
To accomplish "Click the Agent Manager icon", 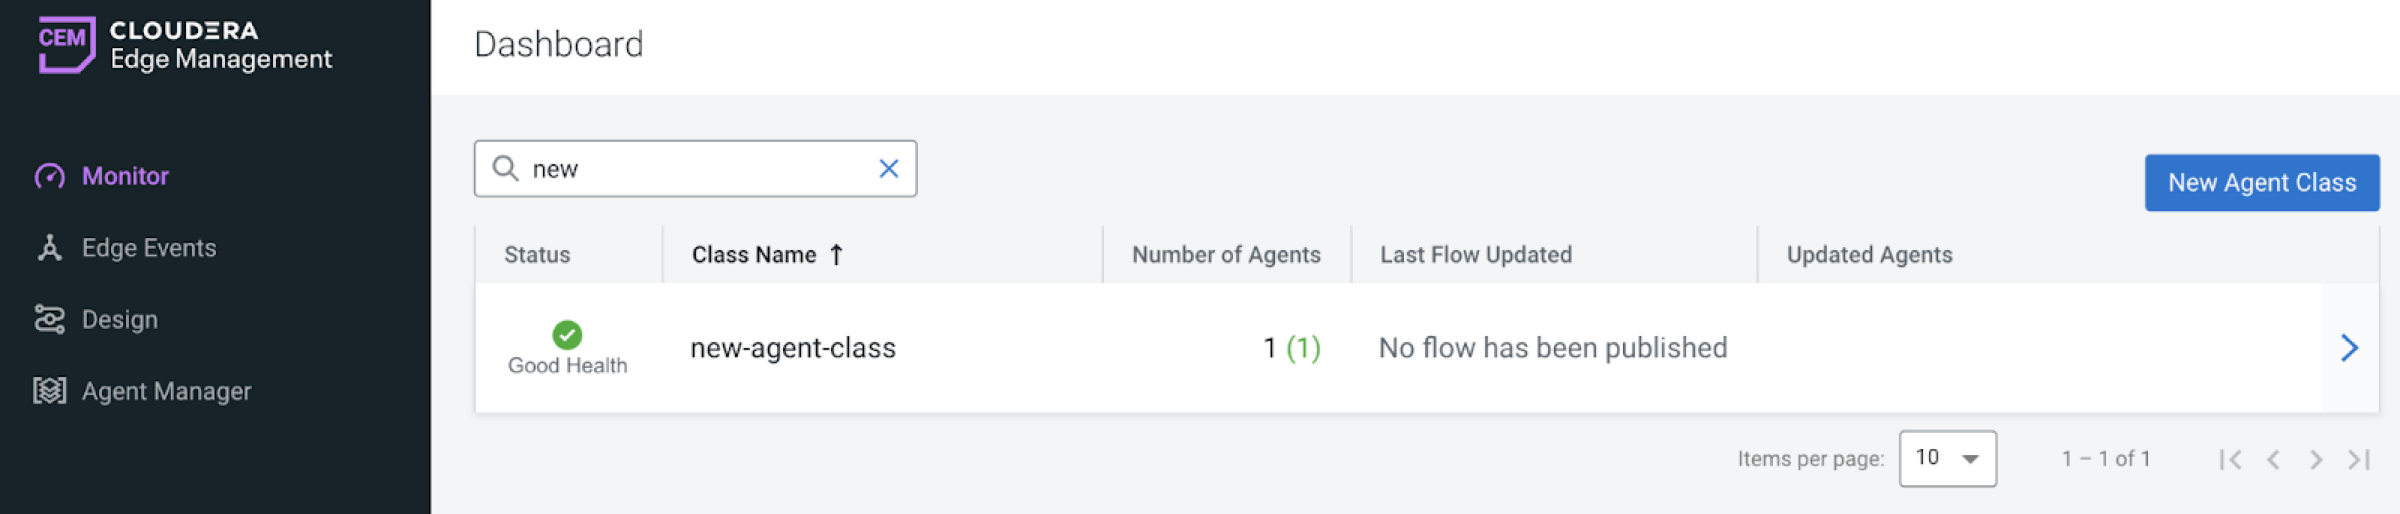I will click(50, 391).
